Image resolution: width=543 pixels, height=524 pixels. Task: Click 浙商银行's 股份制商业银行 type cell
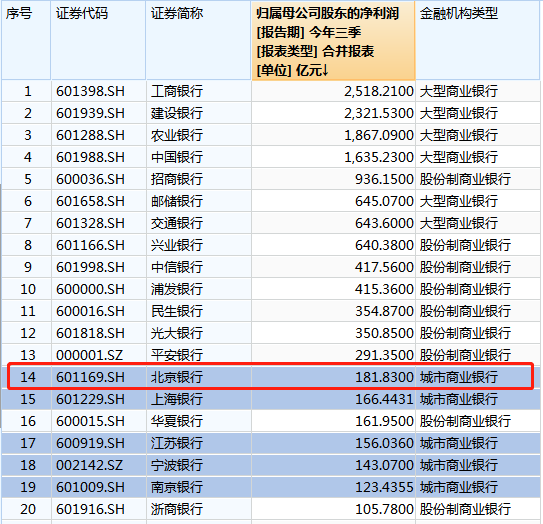[x=478, y=509]
